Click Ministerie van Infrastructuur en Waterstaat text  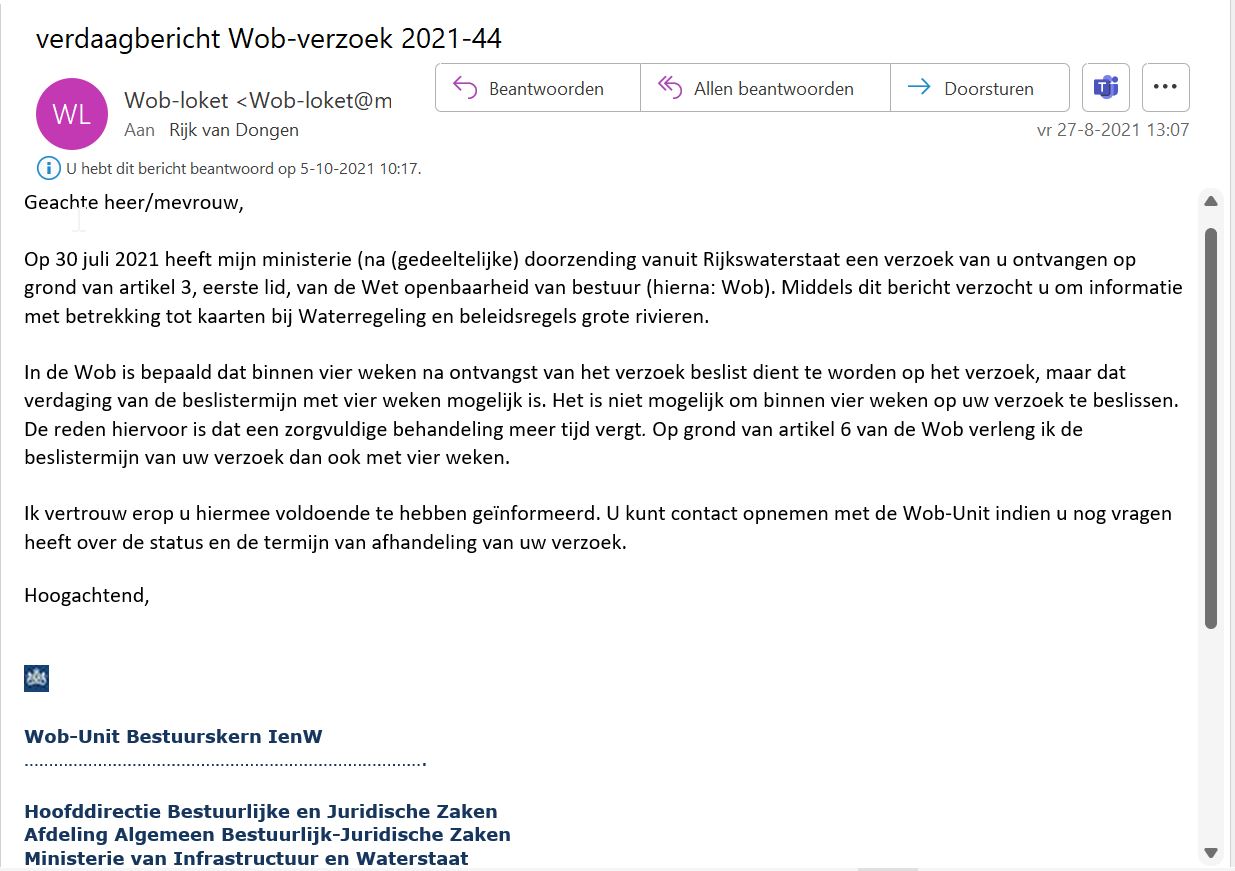(x=246, y=858)
